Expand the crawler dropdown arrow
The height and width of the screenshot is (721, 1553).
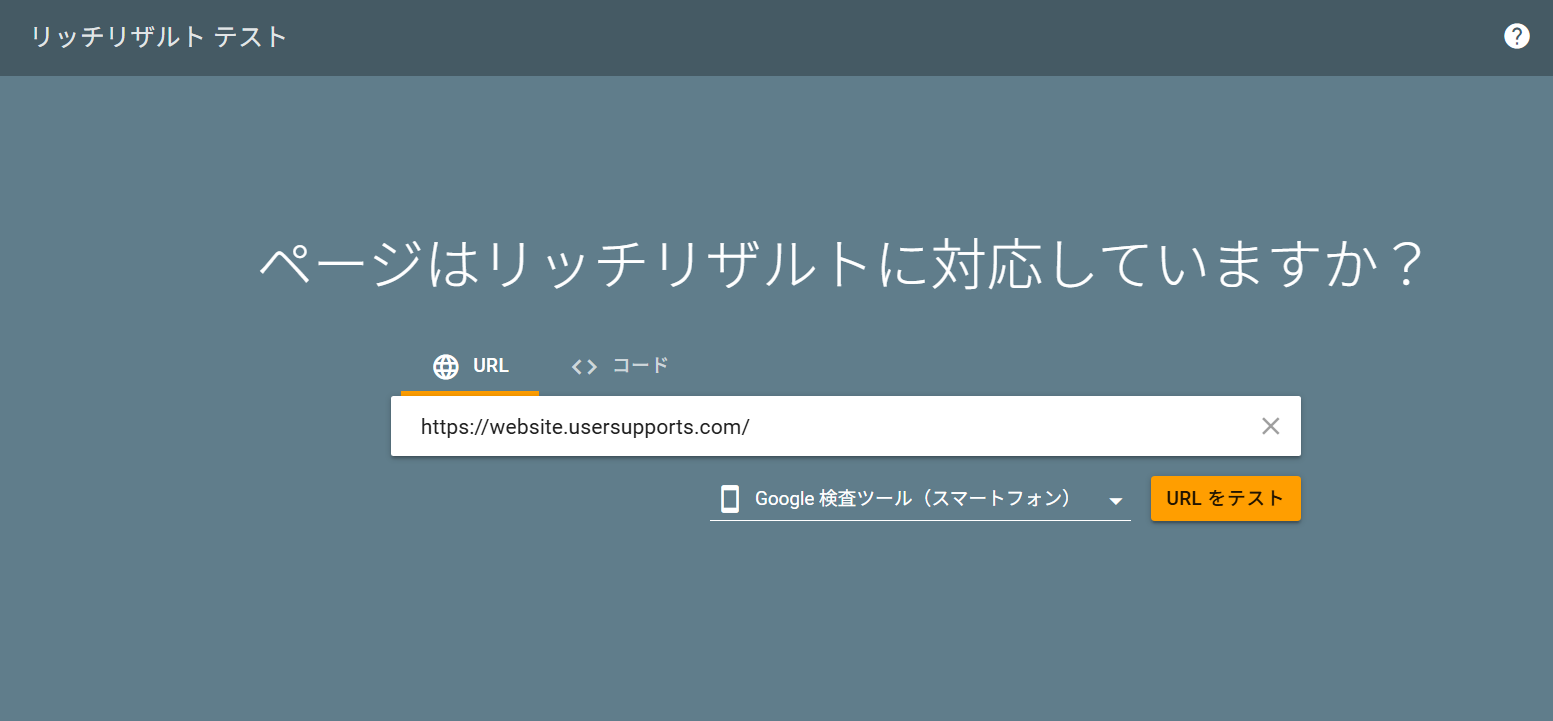1116,501
